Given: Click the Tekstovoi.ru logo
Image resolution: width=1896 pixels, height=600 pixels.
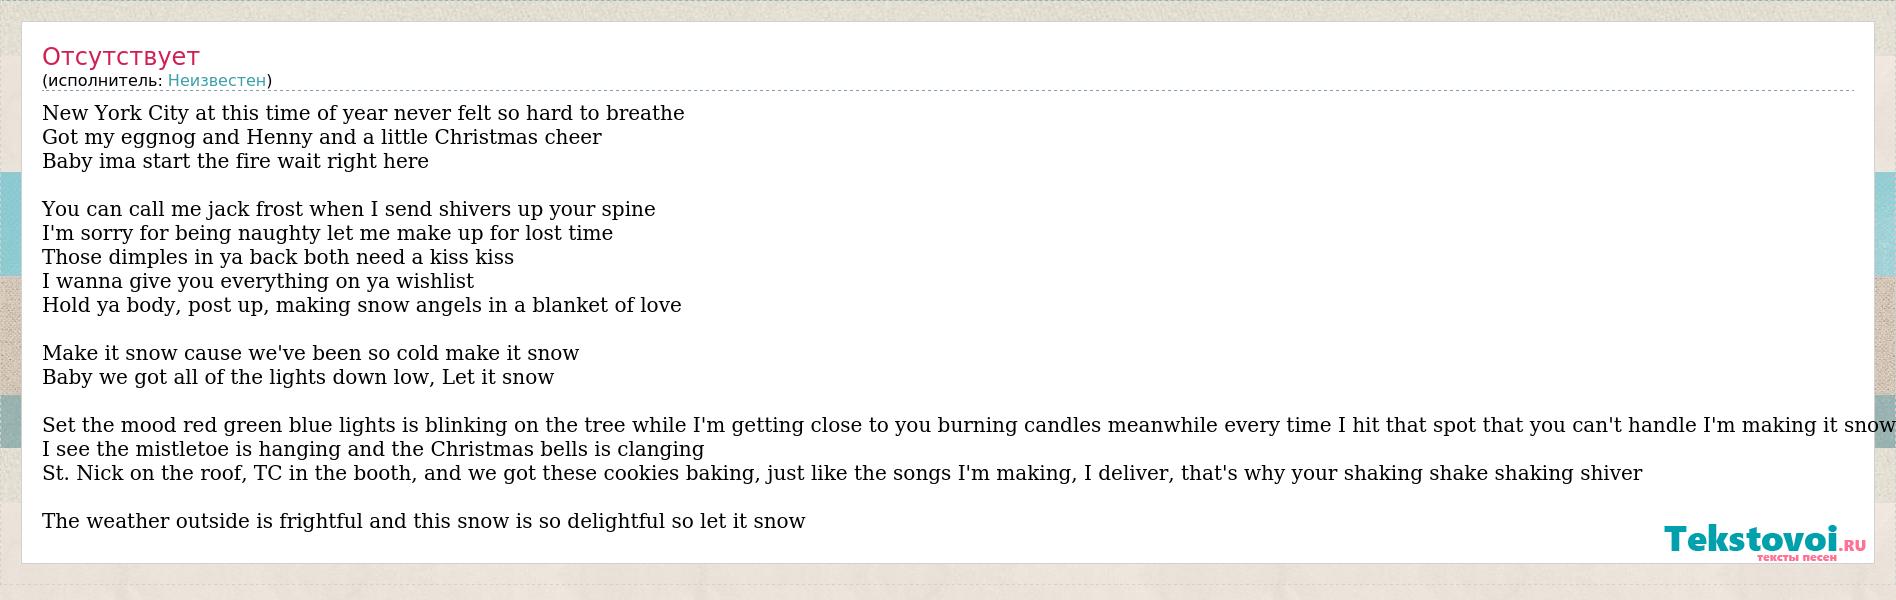Looking at the screenshot, I should [x=1765, y=541].
